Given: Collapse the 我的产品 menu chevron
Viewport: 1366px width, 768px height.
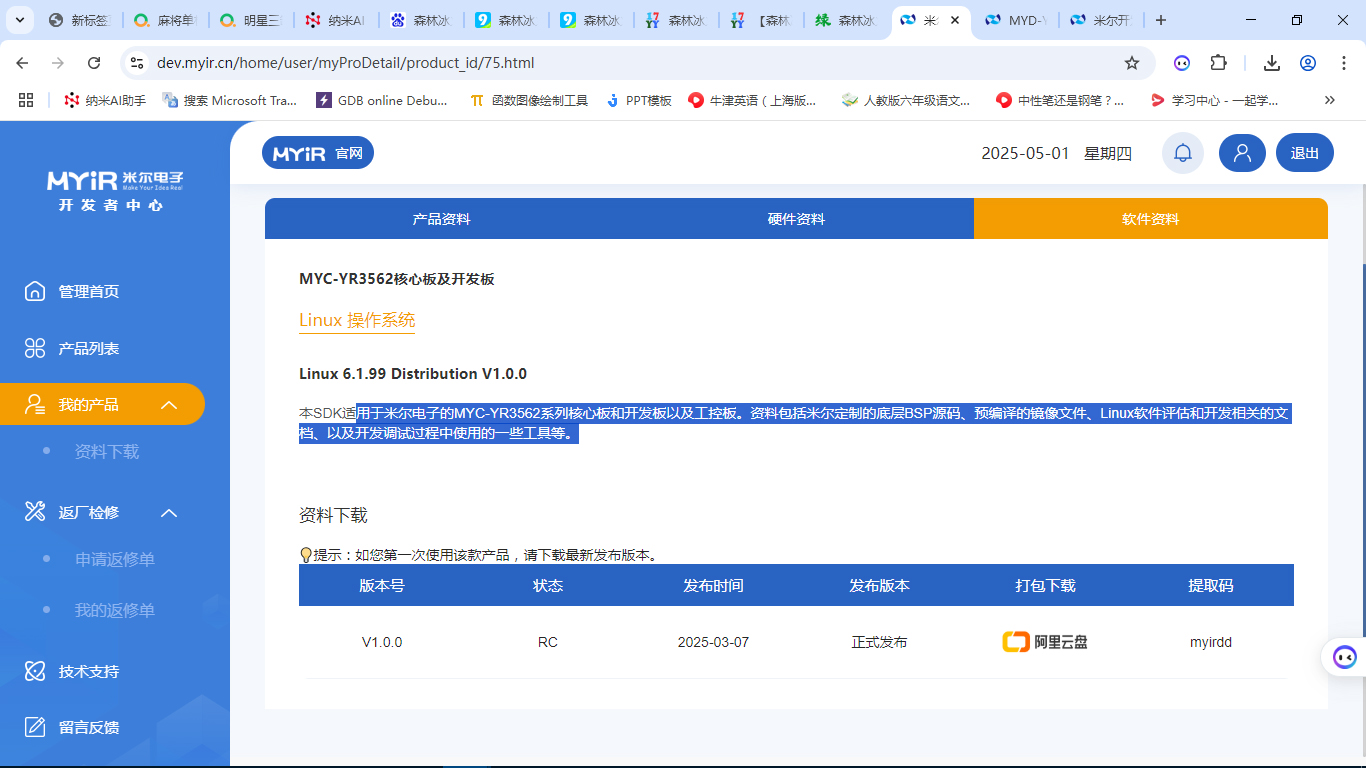Looking at the screenshot, I should click(x=169, y=405).
